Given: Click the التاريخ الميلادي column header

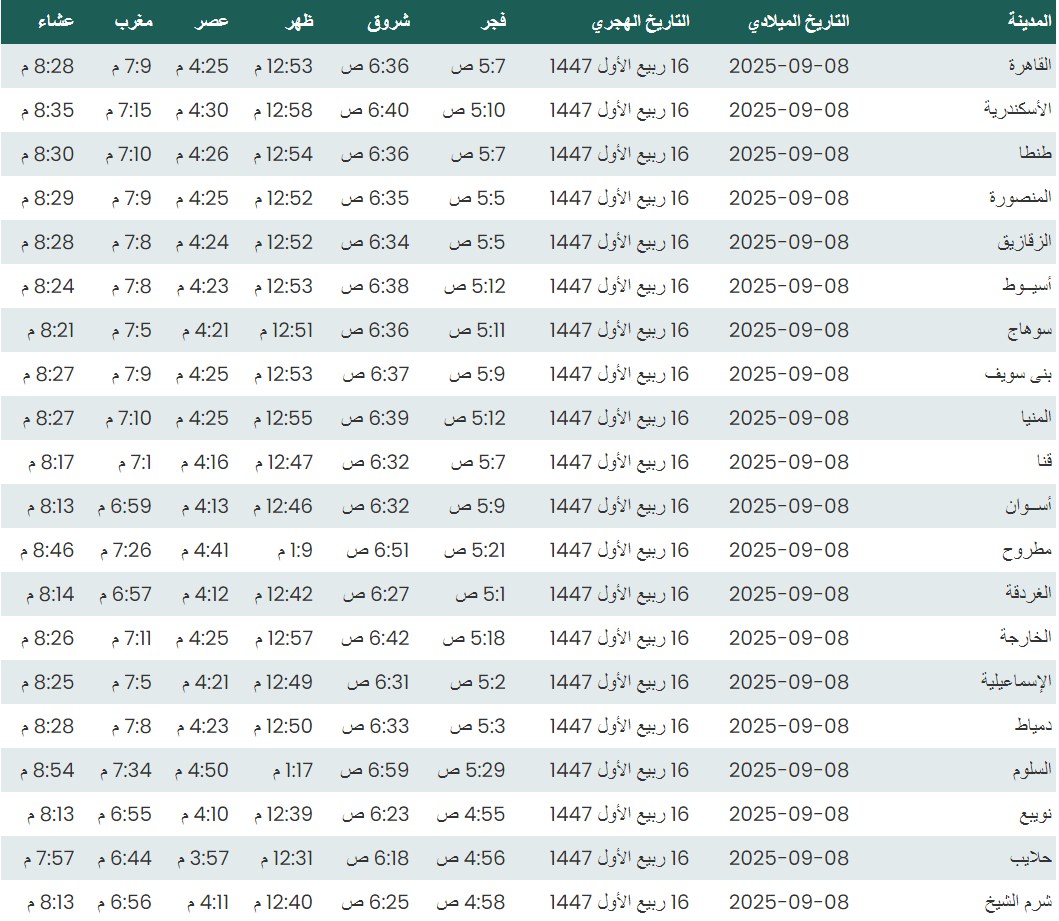Looking at the screenshot, I should [799, 21].
